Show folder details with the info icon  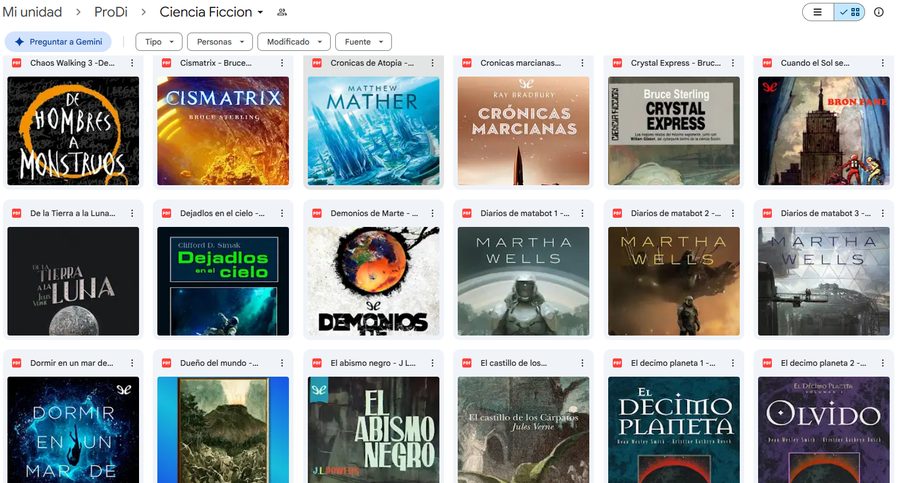tap(879, 12)
